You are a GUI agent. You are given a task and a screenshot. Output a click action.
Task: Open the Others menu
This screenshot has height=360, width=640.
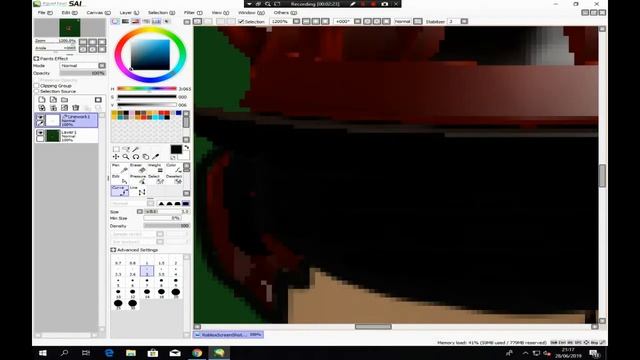[285, 13]
